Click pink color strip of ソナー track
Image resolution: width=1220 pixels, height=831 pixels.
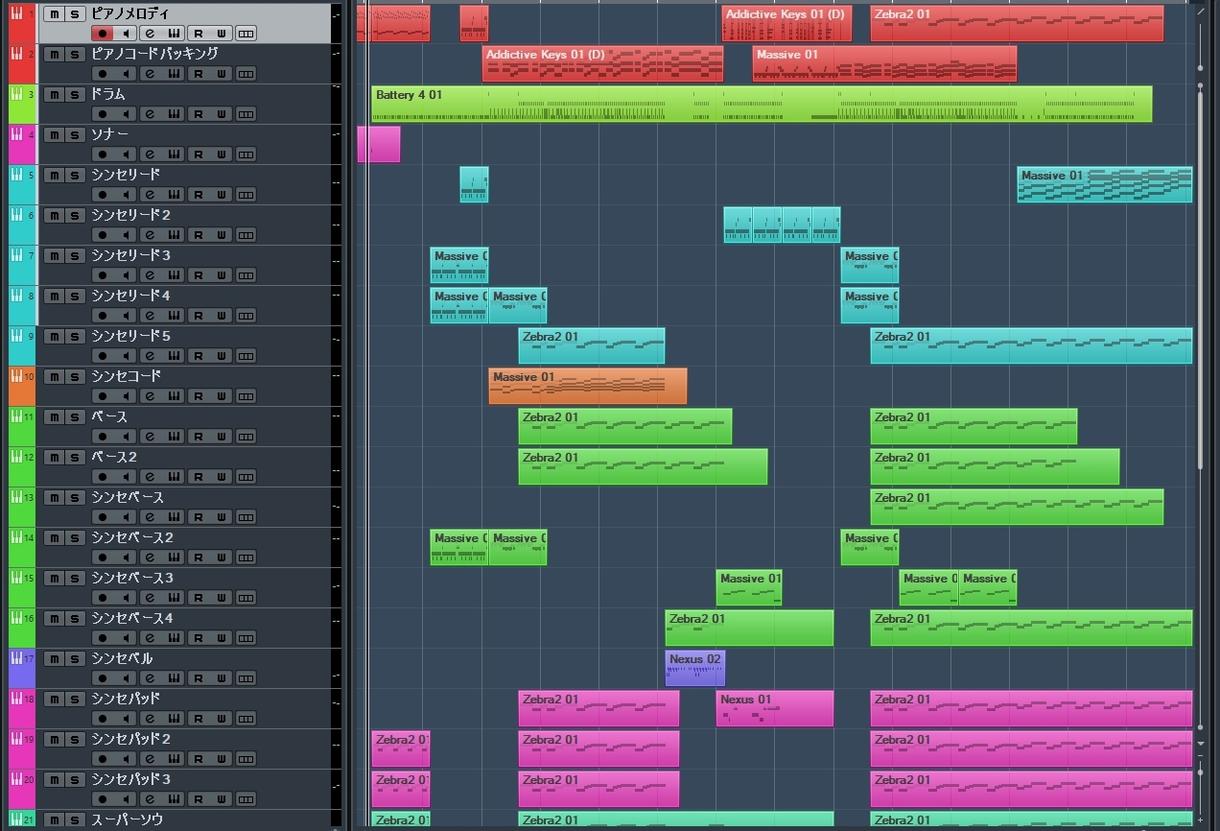tap(22, 144)
